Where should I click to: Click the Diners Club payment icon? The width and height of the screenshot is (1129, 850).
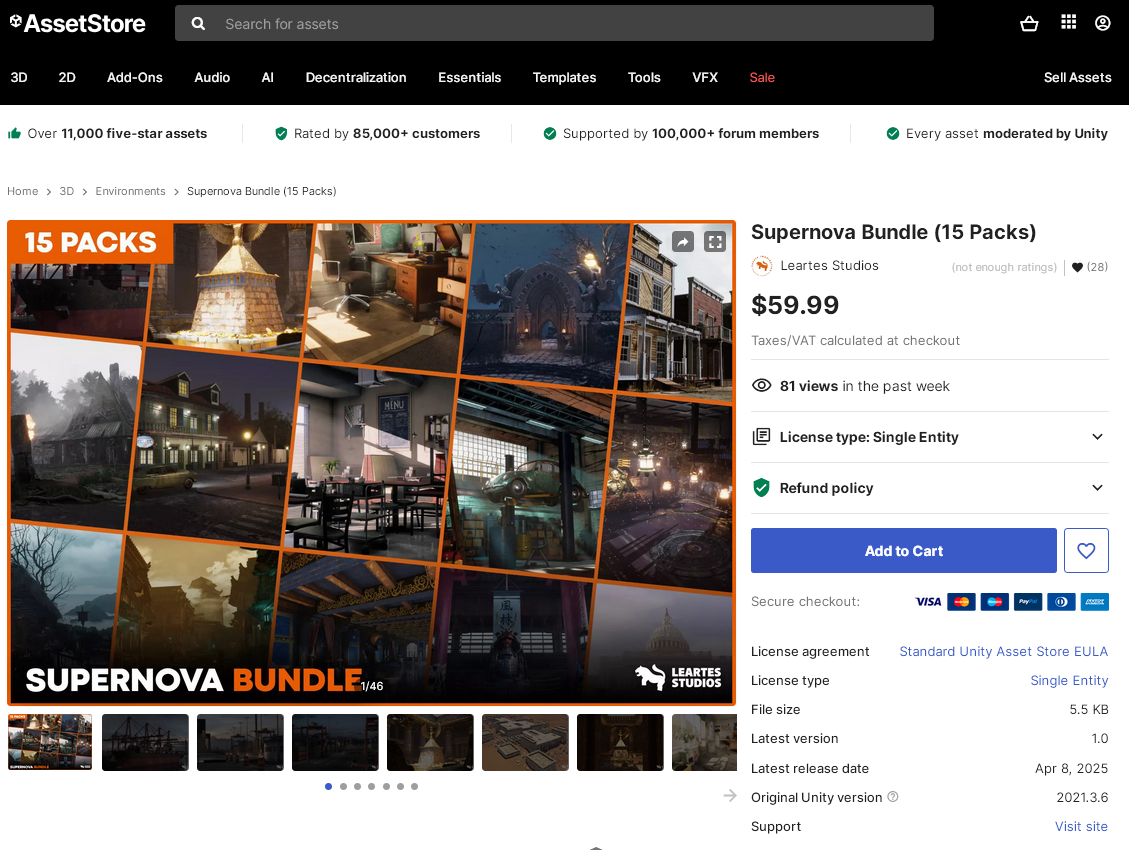point(1061,602)
